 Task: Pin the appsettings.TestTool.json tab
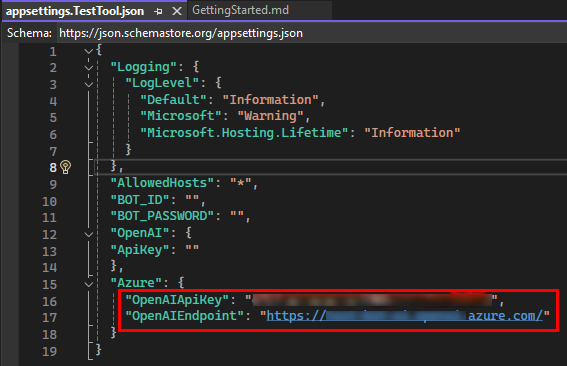[x=158, y=12]
